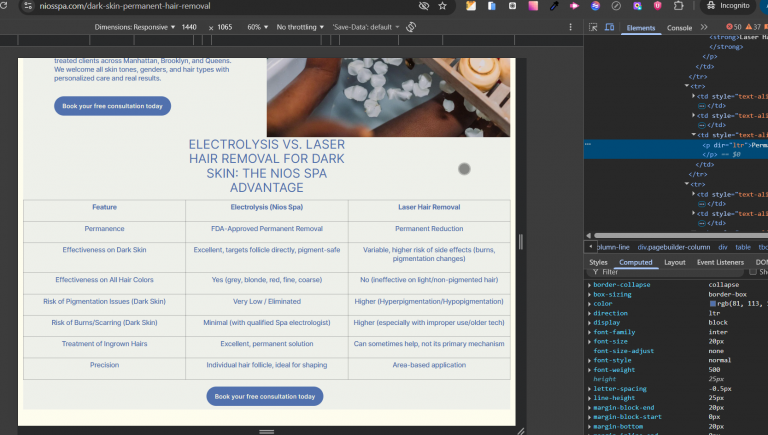Click the red shield uBlock extension icon
768x435 pixels.
657,6
